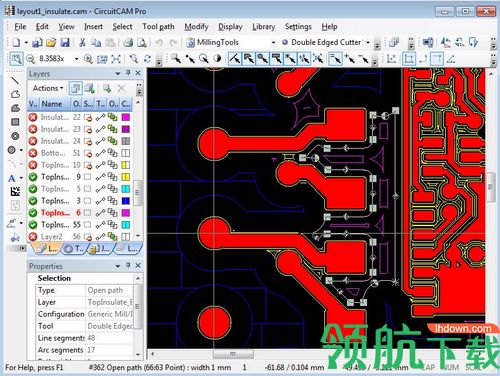Toggle visibility of TopIns... layer 10
This screenshot has width=500, height=376.
pyautogui.click(x=33, y=165)
